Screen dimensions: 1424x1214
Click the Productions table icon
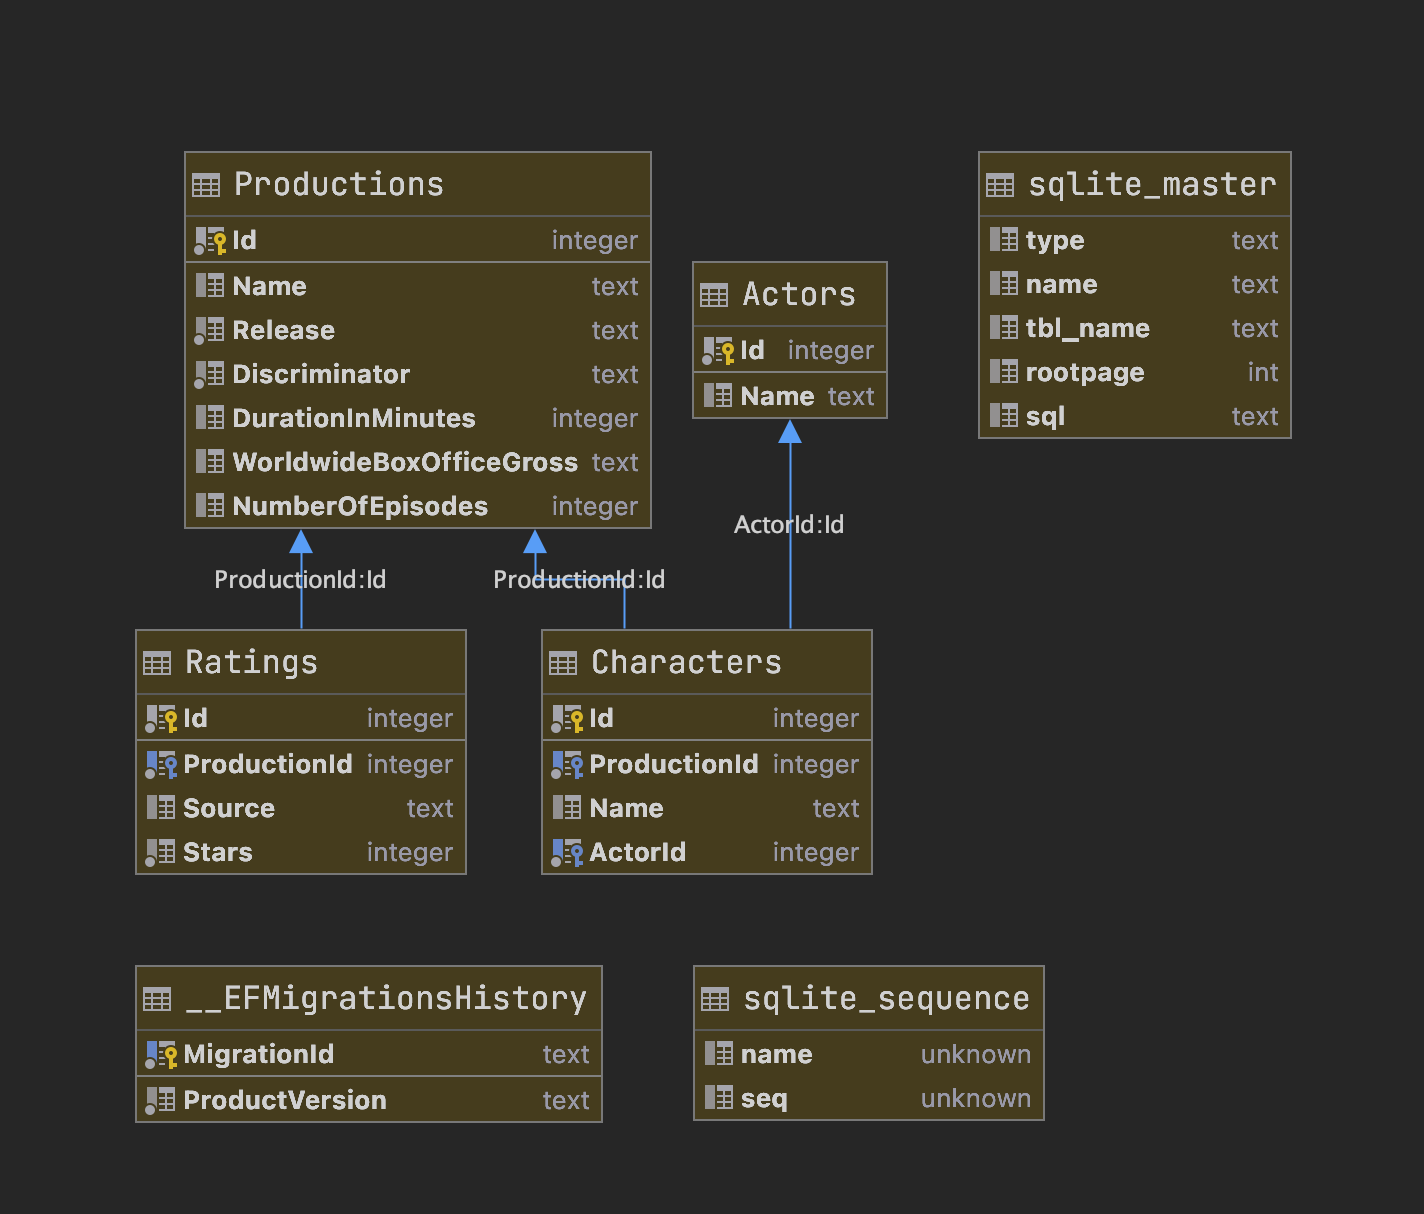(206, 185)
